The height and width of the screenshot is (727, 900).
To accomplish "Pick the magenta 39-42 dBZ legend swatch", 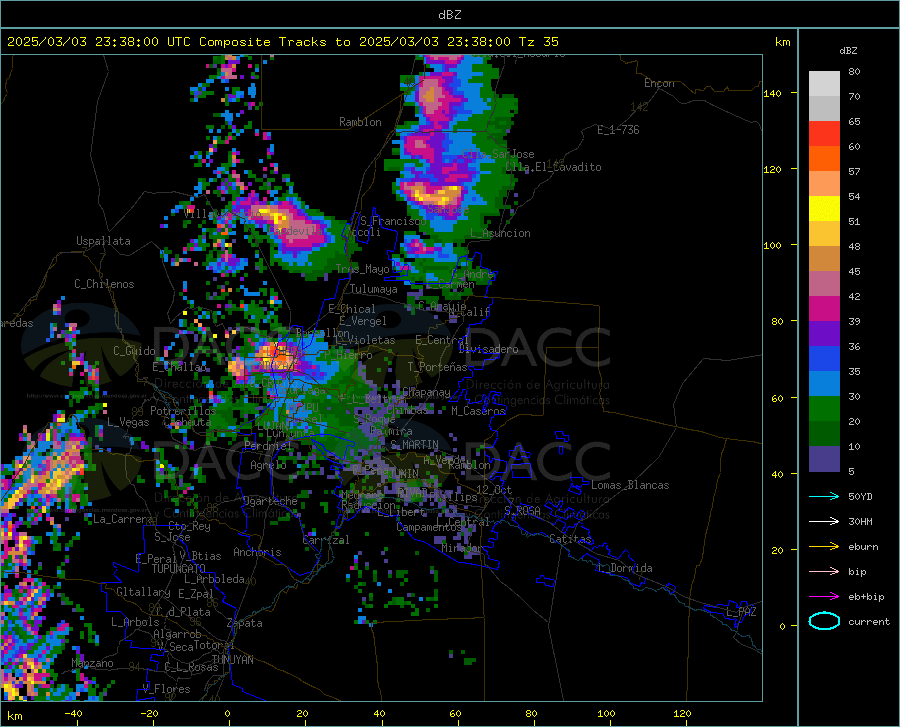I will pyautogui.click(x=824, y=309).
